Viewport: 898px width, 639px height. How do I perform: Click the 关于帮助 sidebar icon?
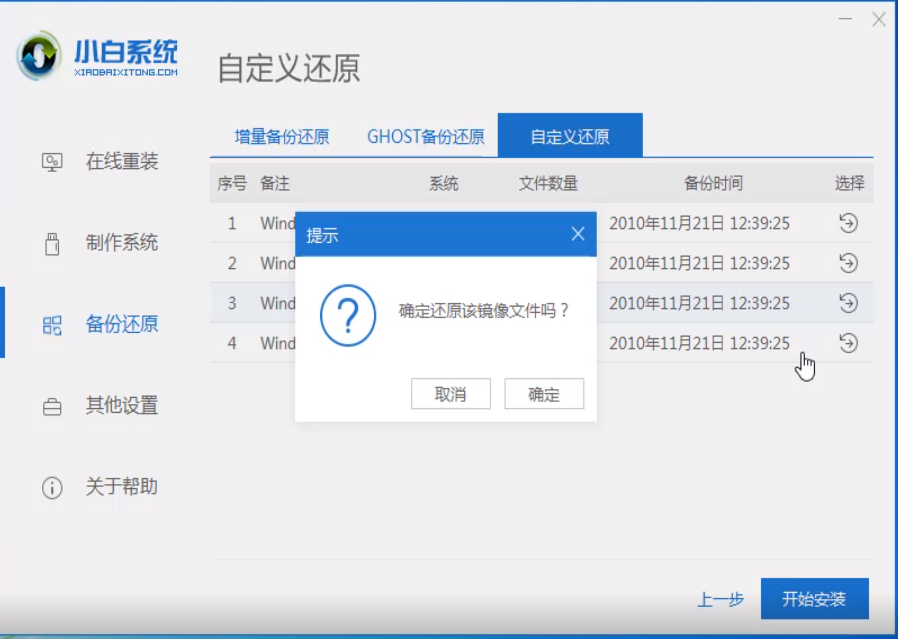[x=53, y=488]
